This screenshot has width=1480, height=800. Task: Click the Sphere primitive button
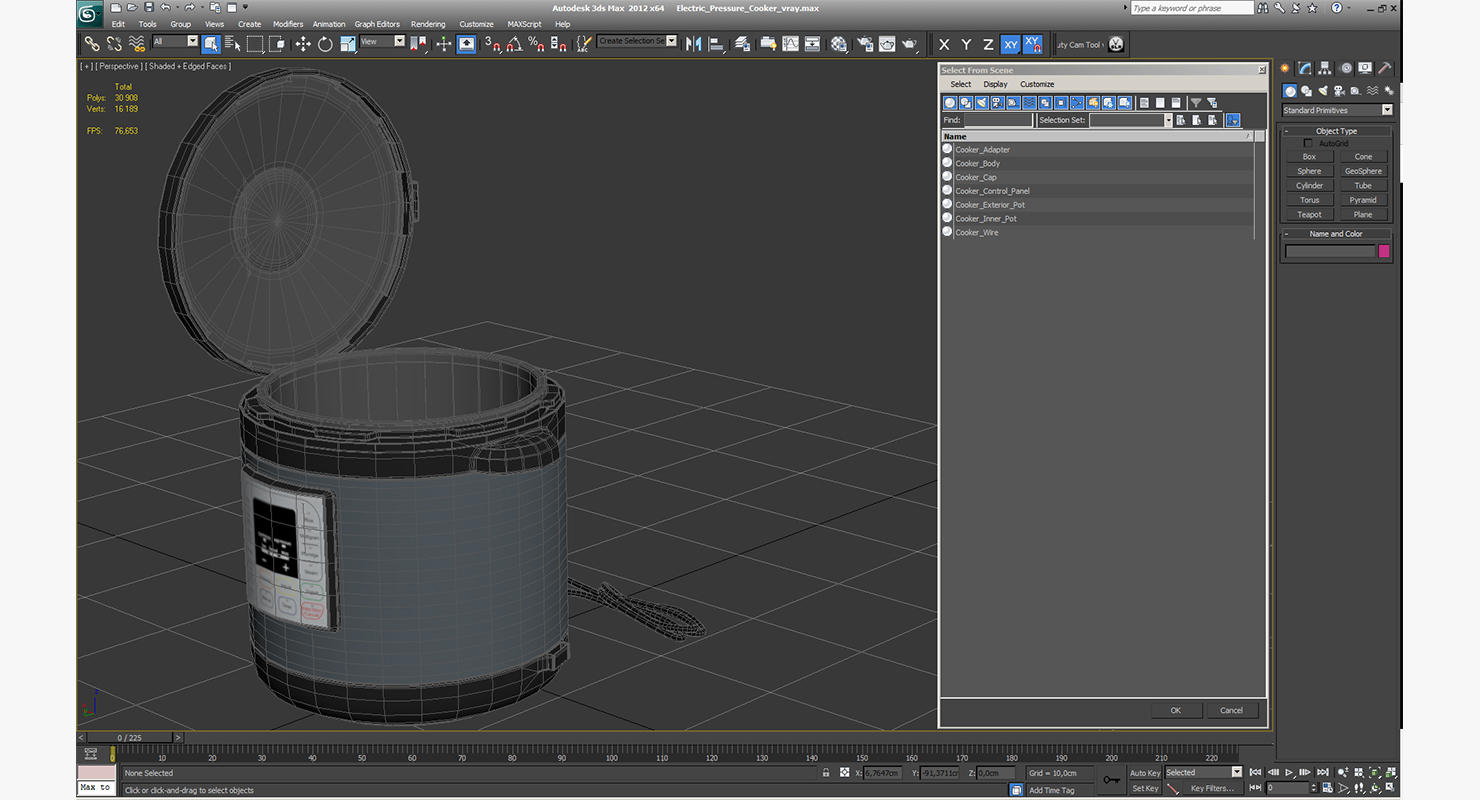(1309, 171)
